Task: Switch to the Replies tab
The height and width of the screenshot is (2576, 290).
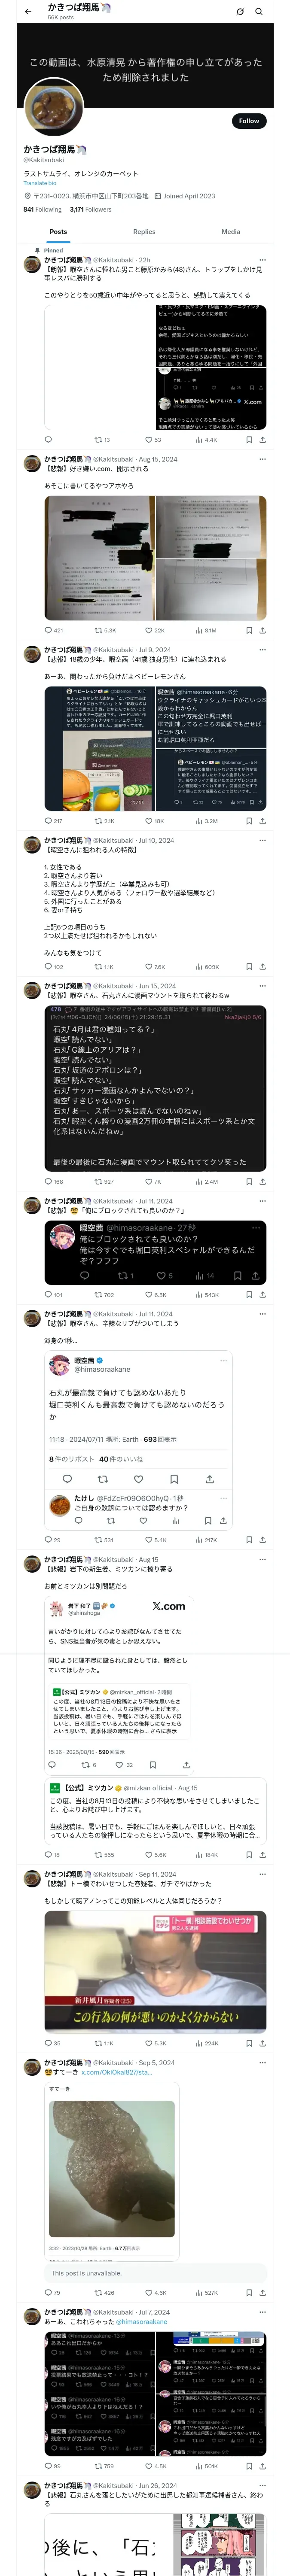Action: tap(144, 231)
